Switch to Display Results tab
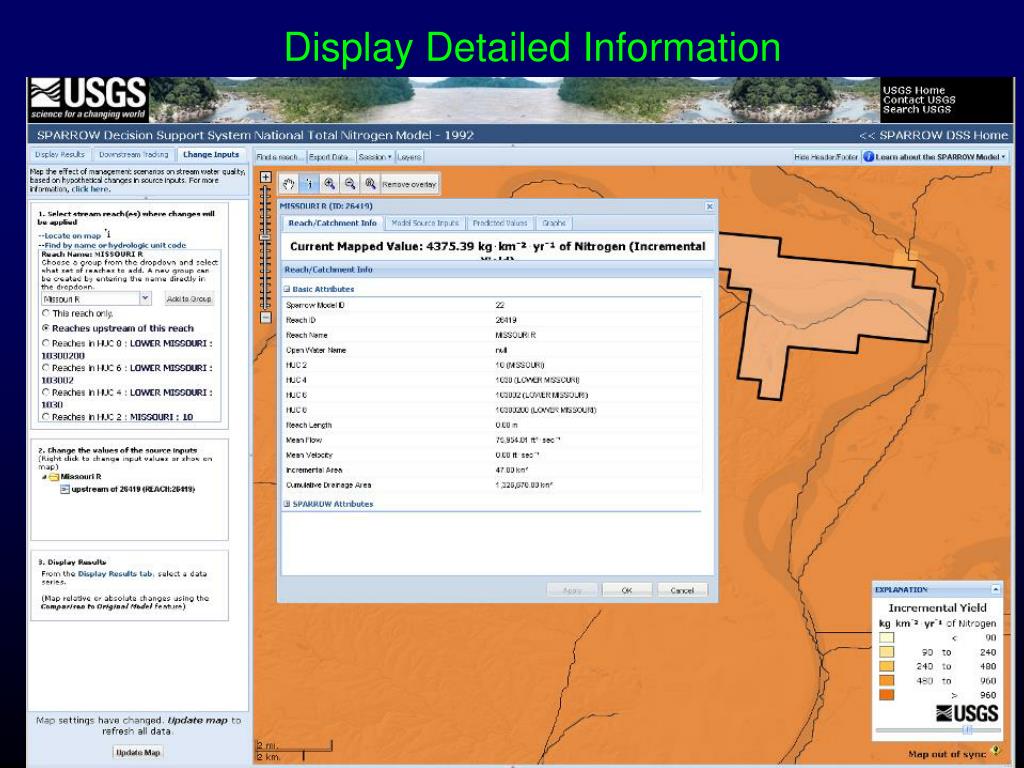 [x=59, y=155]
